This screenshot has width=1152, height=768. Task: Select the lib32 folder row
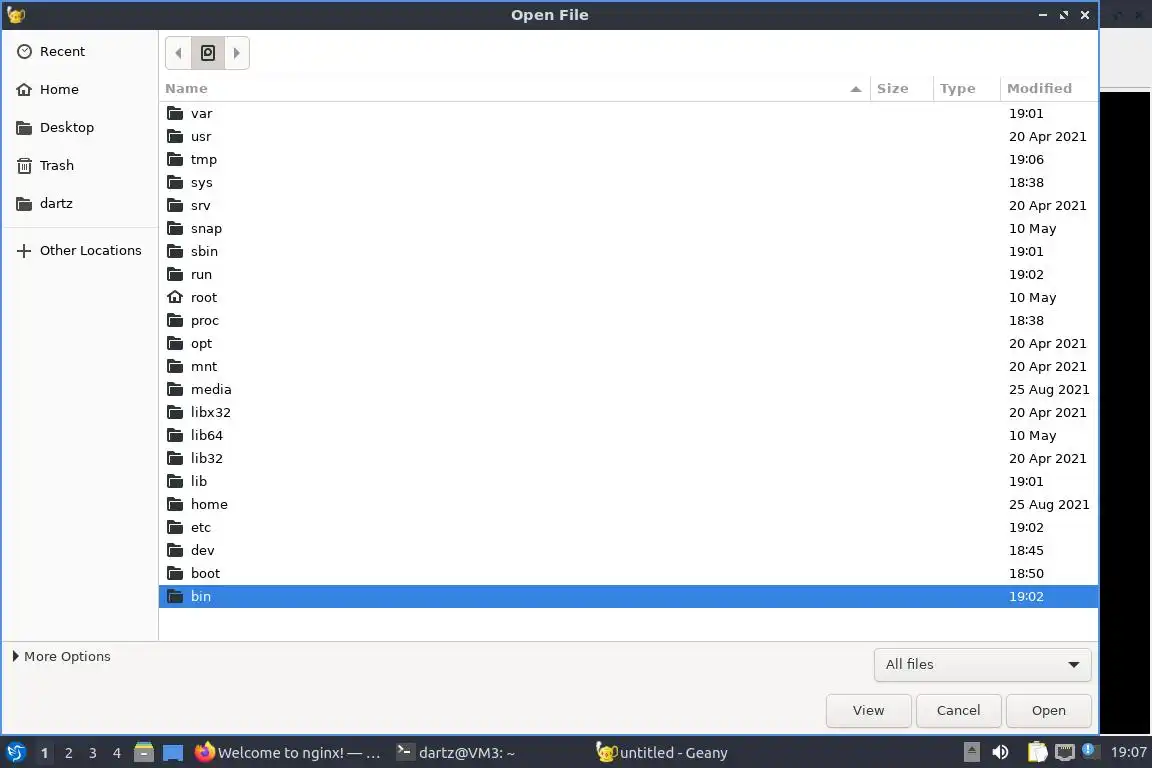(x=628, y=459)
